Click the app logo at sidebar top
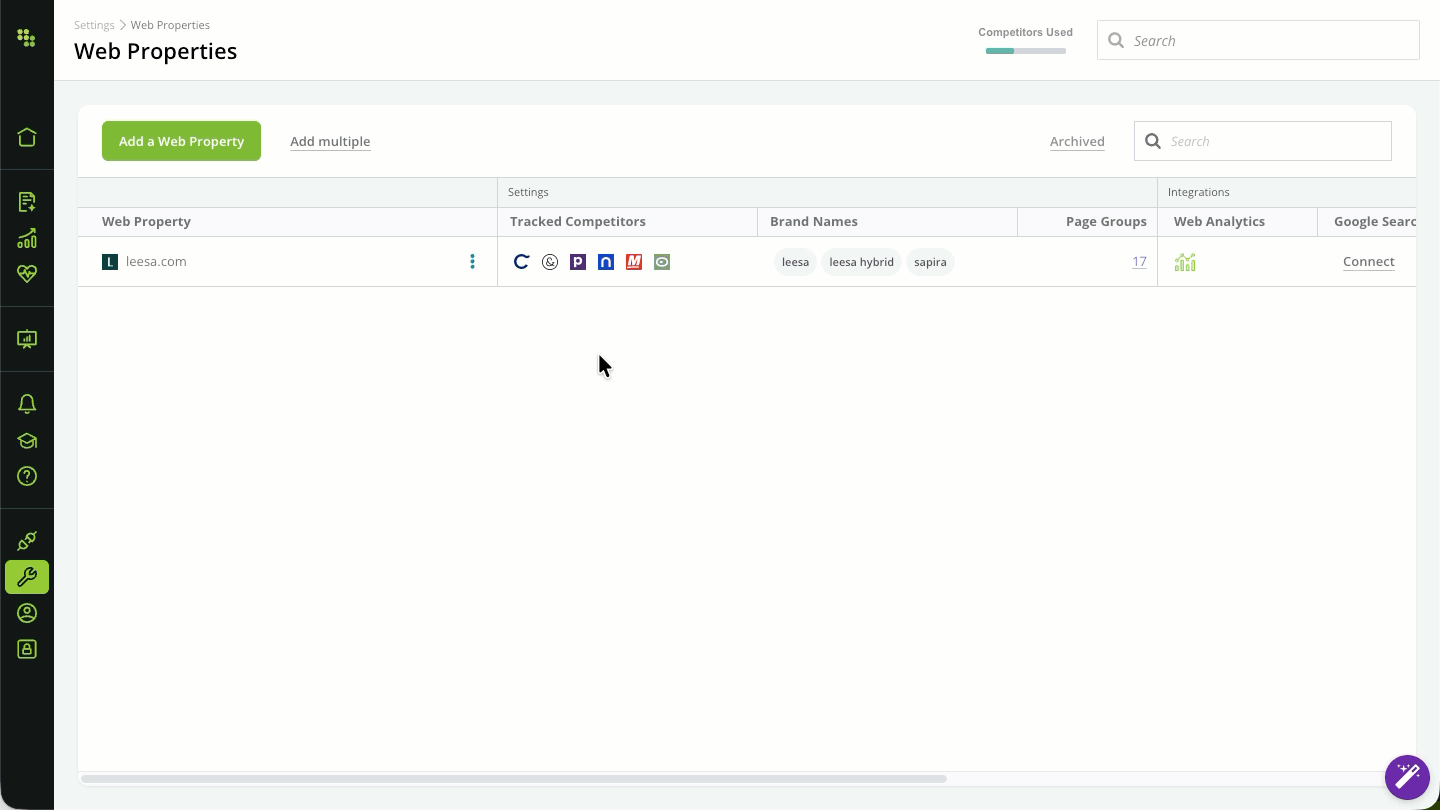The height and width of the screenshot is (810, 1440). (x=27, y=39)
